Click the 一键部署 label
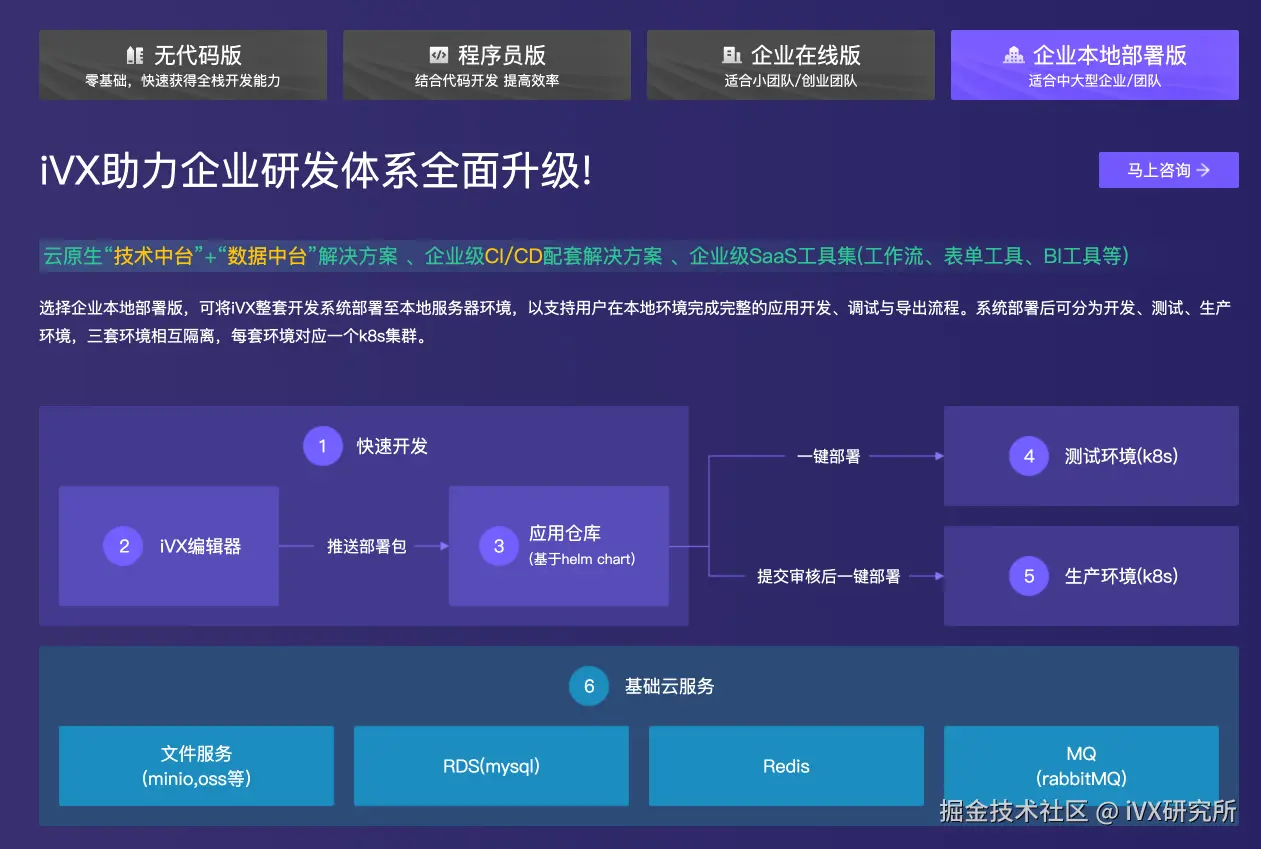The width and height of the screenshot is (1261, 849). click(x=829, y=456)
